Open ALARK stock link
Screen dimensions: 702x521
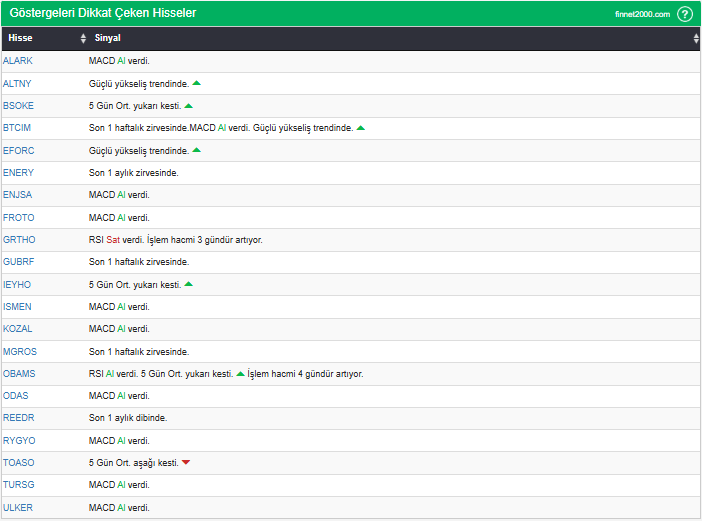[x=17, y=61]
